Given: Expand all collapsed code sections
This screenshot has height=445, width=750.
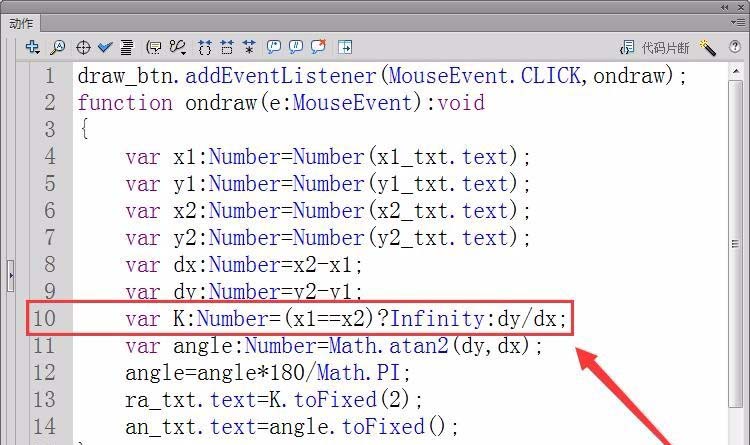Looking at the screenshot, I should tap(249, 47).
